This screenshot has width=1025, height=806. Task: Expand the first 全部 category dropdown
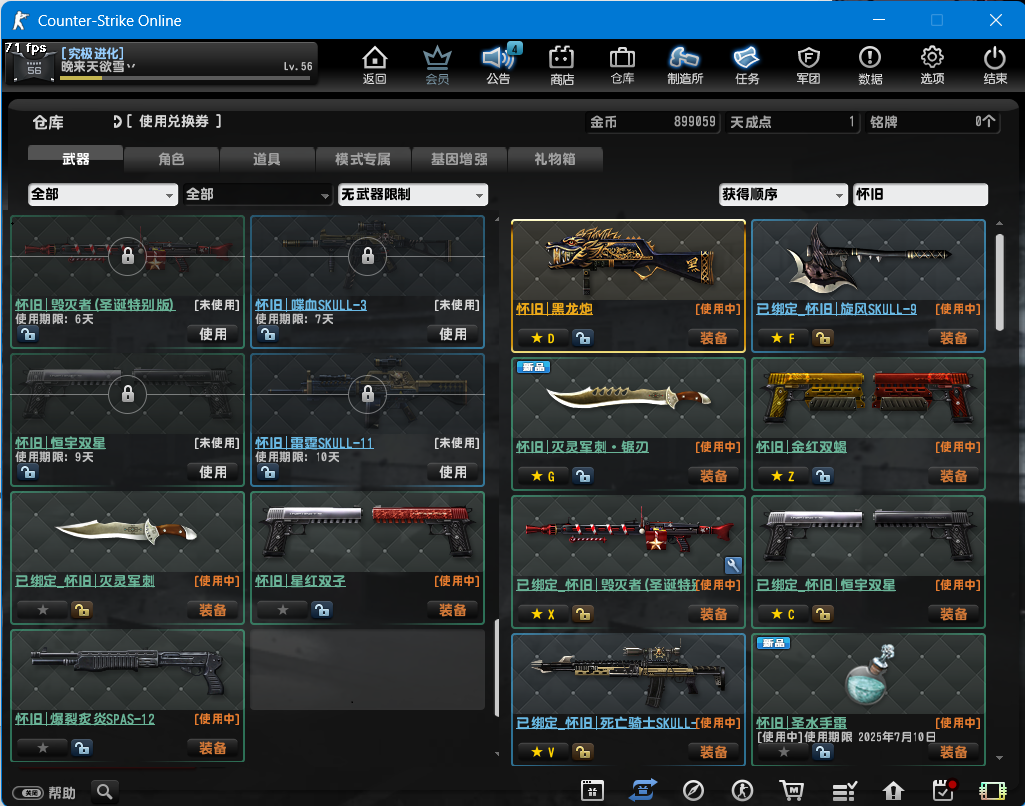pos(103,194)
